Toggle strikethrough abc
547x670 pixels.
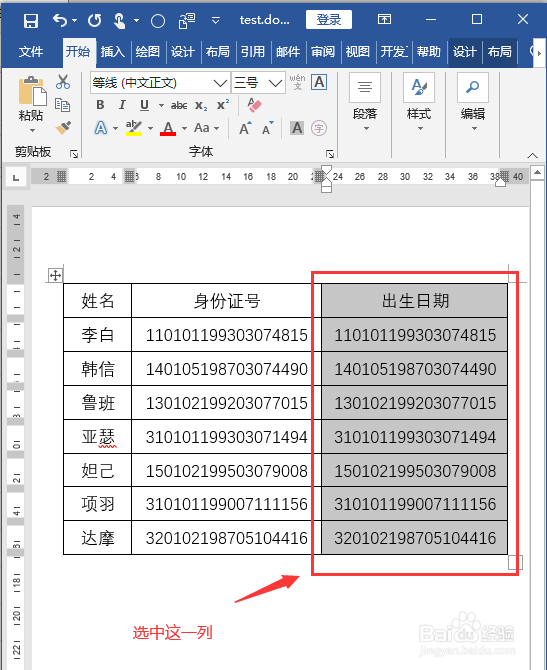tap(179, 105)
